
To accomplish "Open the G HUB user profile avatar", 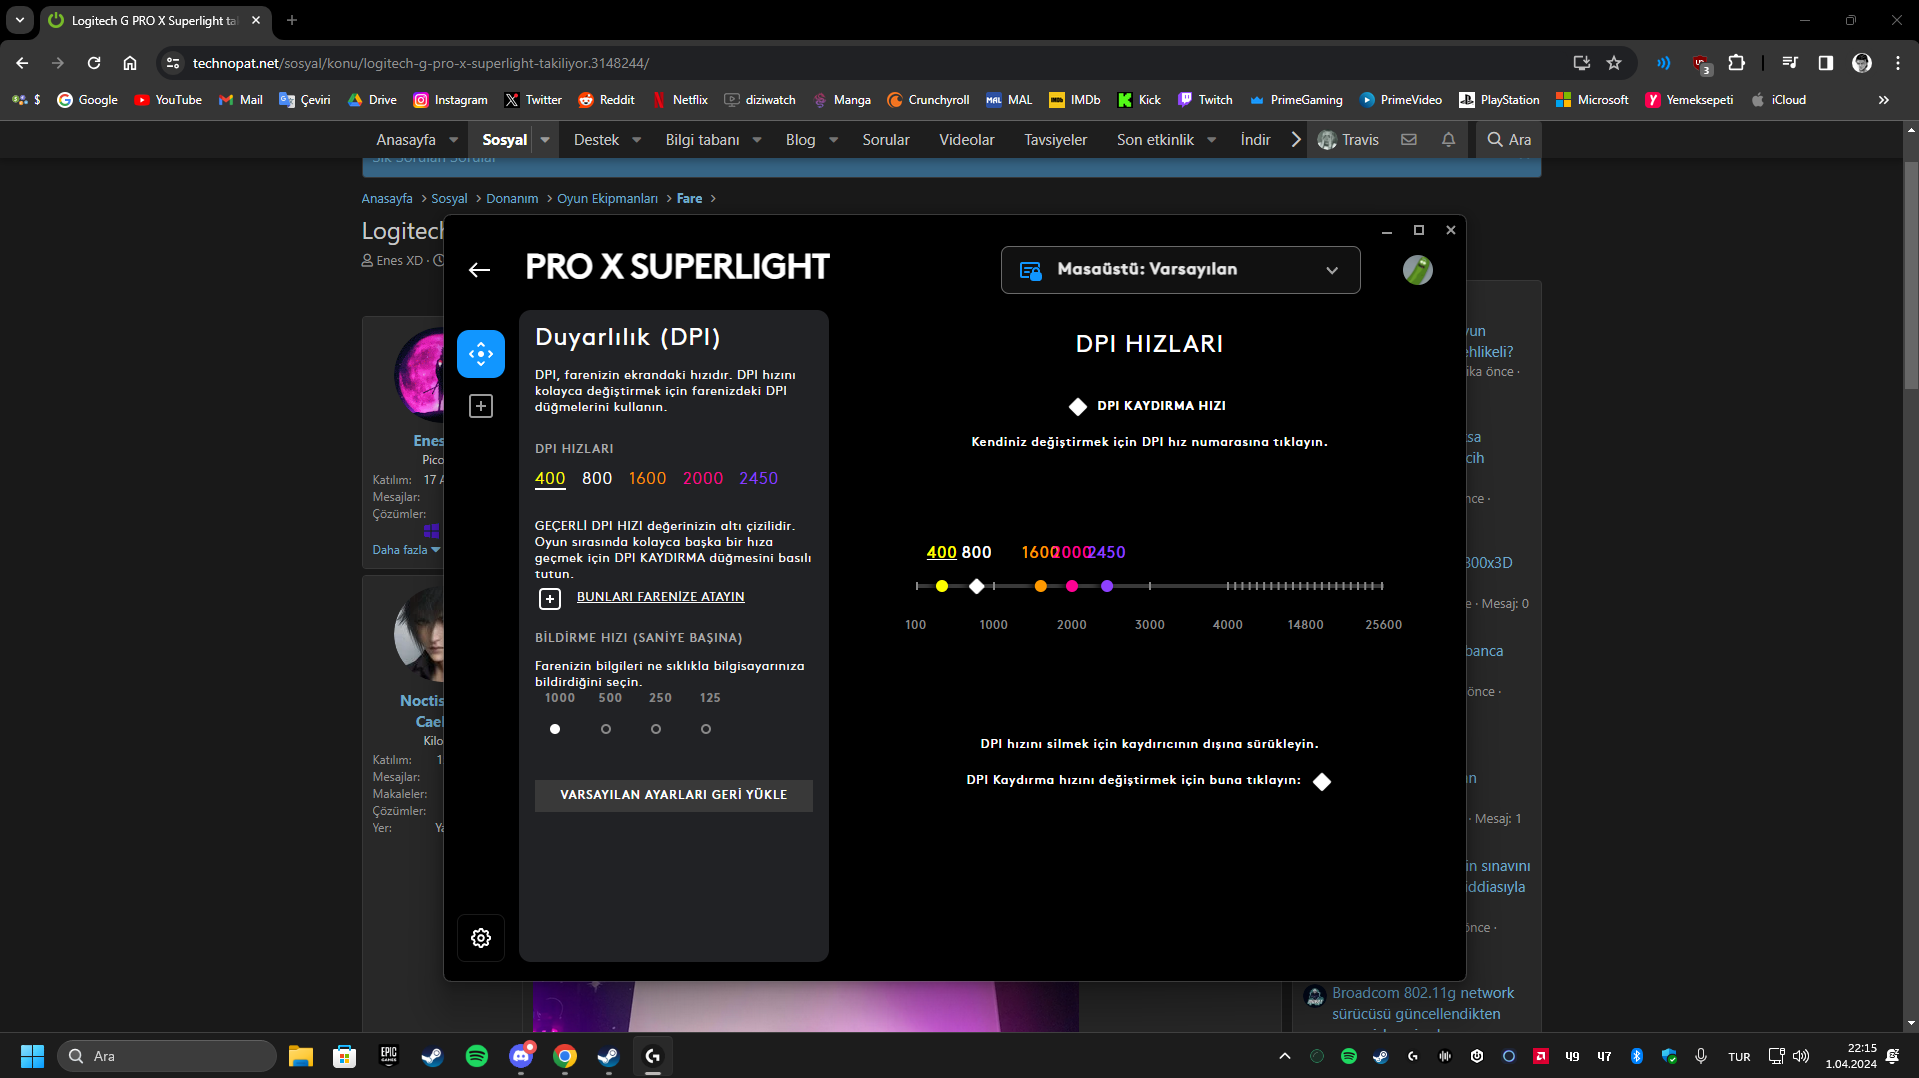I will [x=1417, y=270].
